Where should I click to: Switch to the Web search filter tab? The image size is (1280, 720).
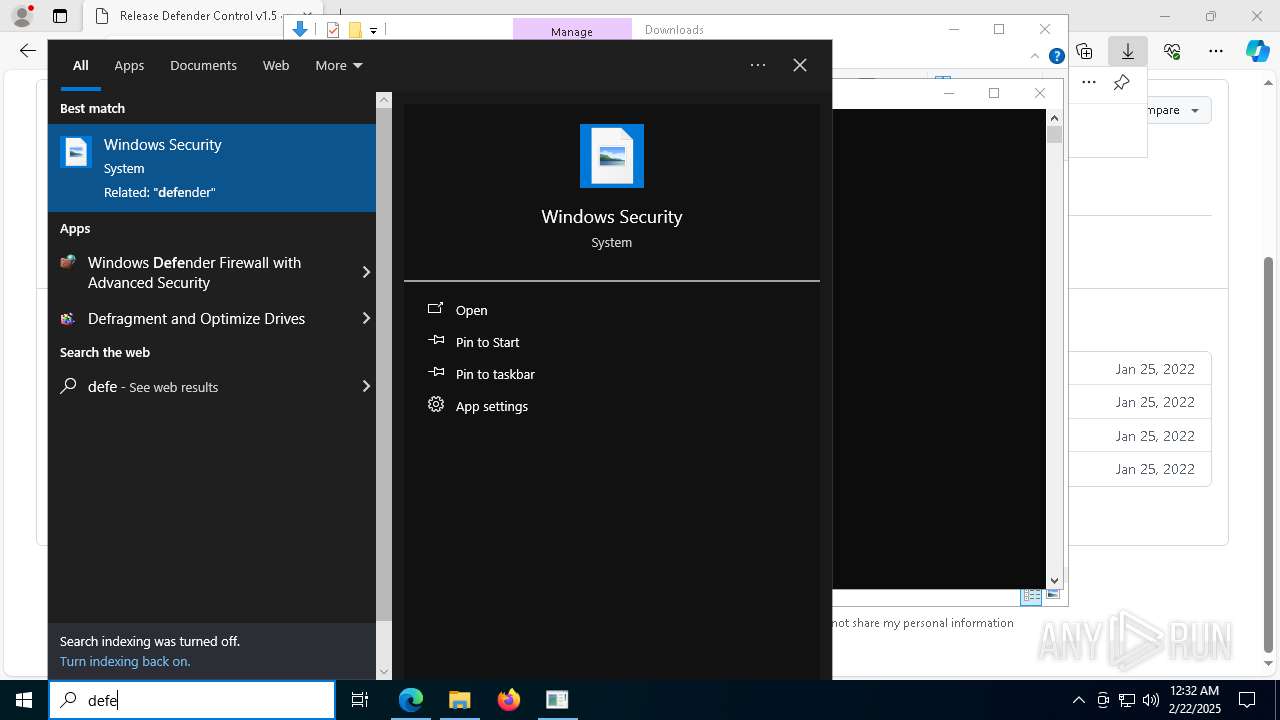(276, 65)
